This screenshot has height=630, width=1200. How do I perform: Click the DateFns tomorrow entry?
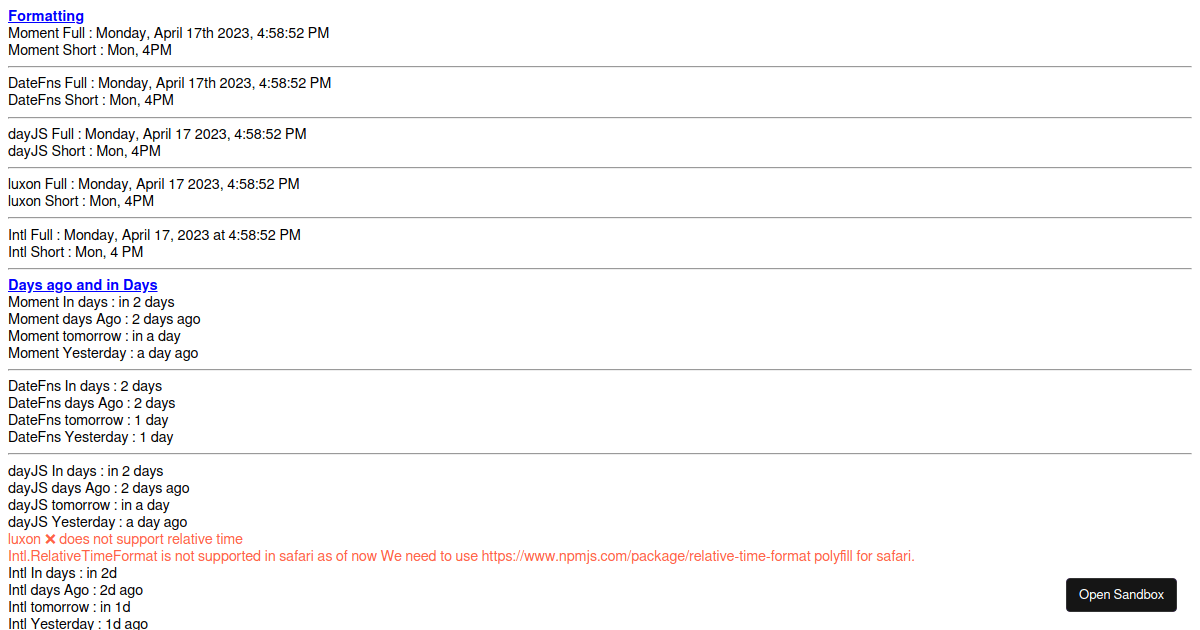pyautogui.click(x=87, y=419)
